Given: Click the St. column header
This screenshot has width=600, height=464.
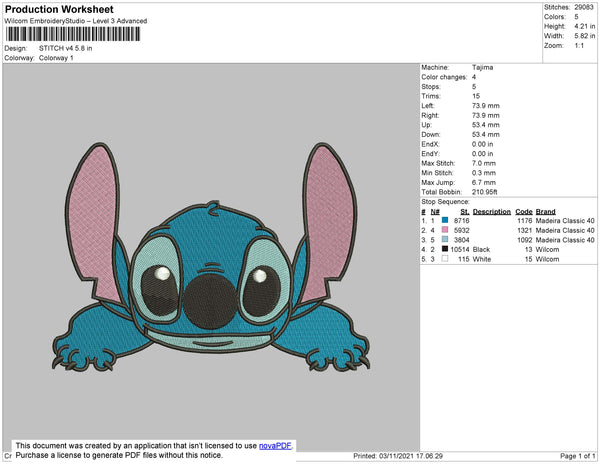Looking at the screenshot, I should (464, 212).
